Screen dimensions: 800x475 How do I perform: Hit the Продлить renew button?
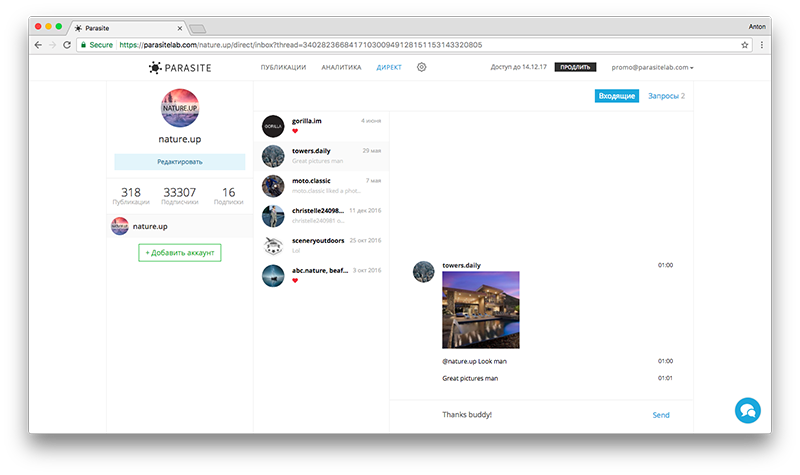click(575, 67)
